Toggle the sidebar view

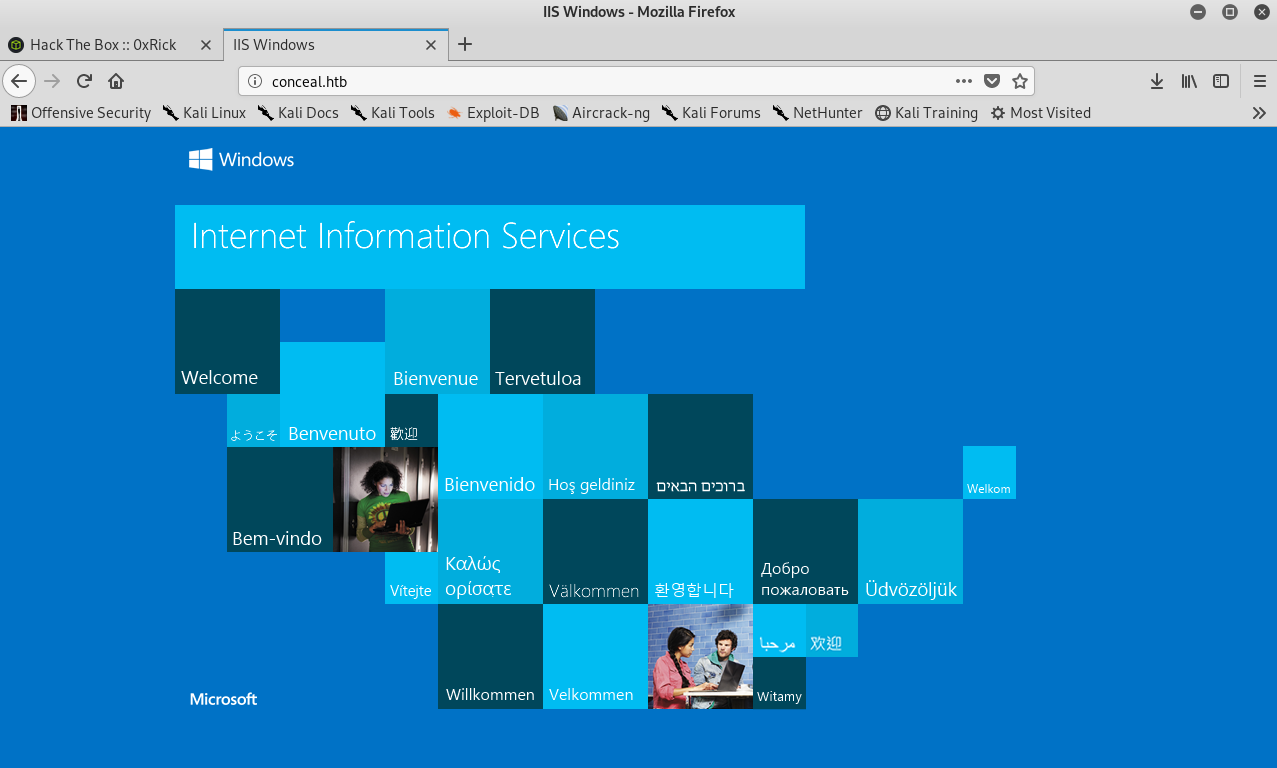[x=1221, y=81]
